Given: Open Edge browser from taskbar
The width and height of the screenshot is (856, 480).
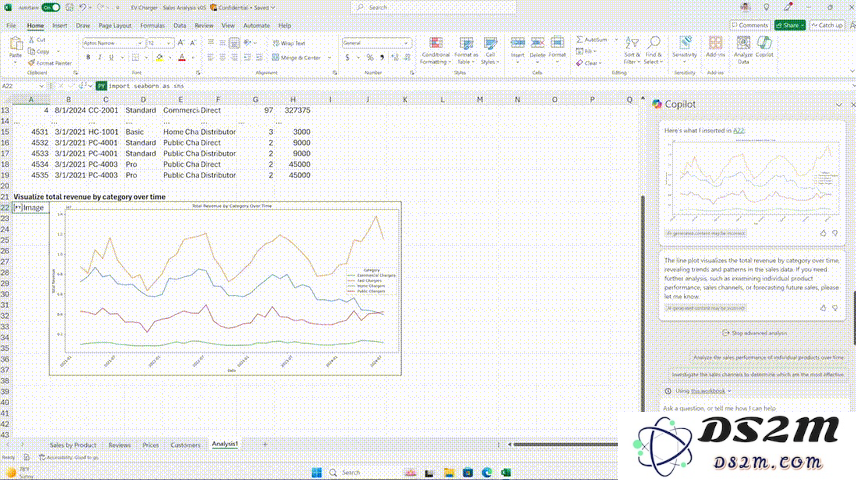Looking at the screenshot, I should click(x=487, y=472).
